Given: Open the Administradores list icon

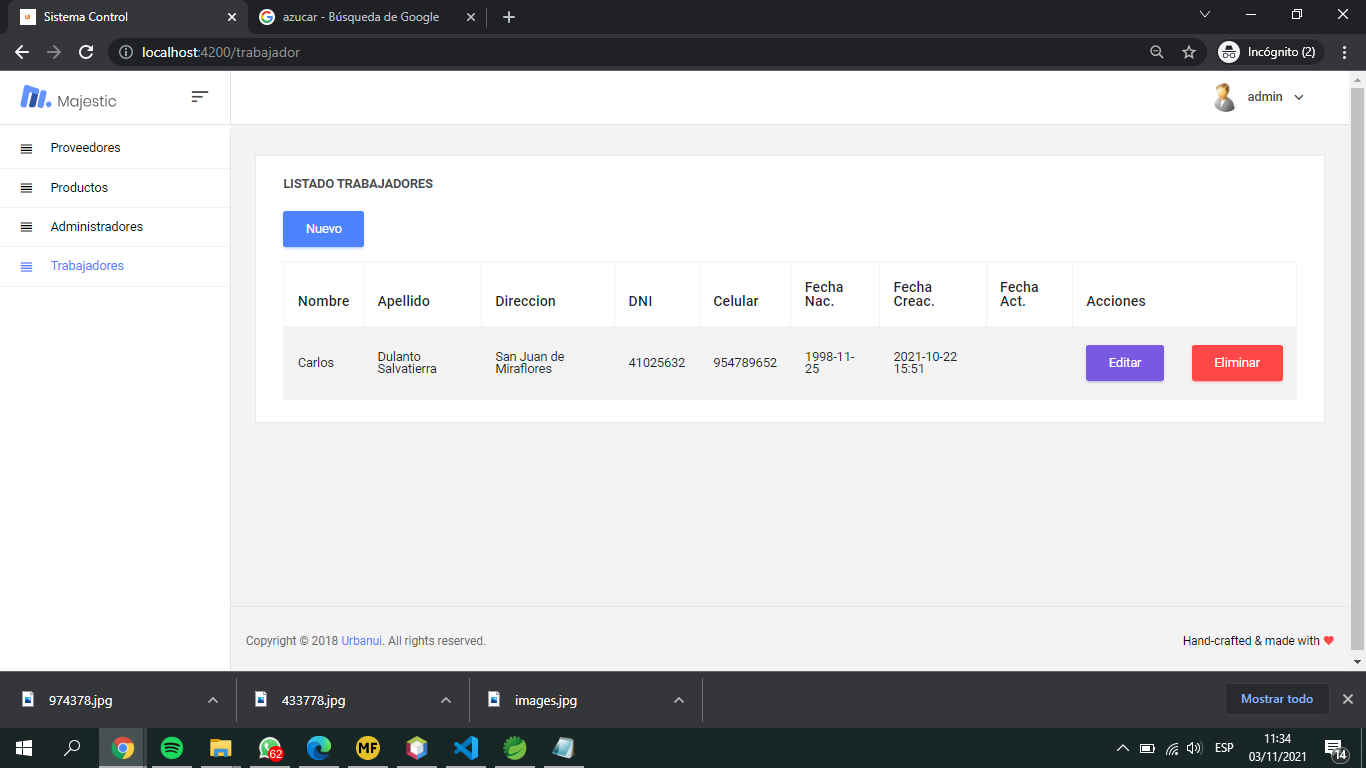Looking at the screenshot, I should (25, 227).
